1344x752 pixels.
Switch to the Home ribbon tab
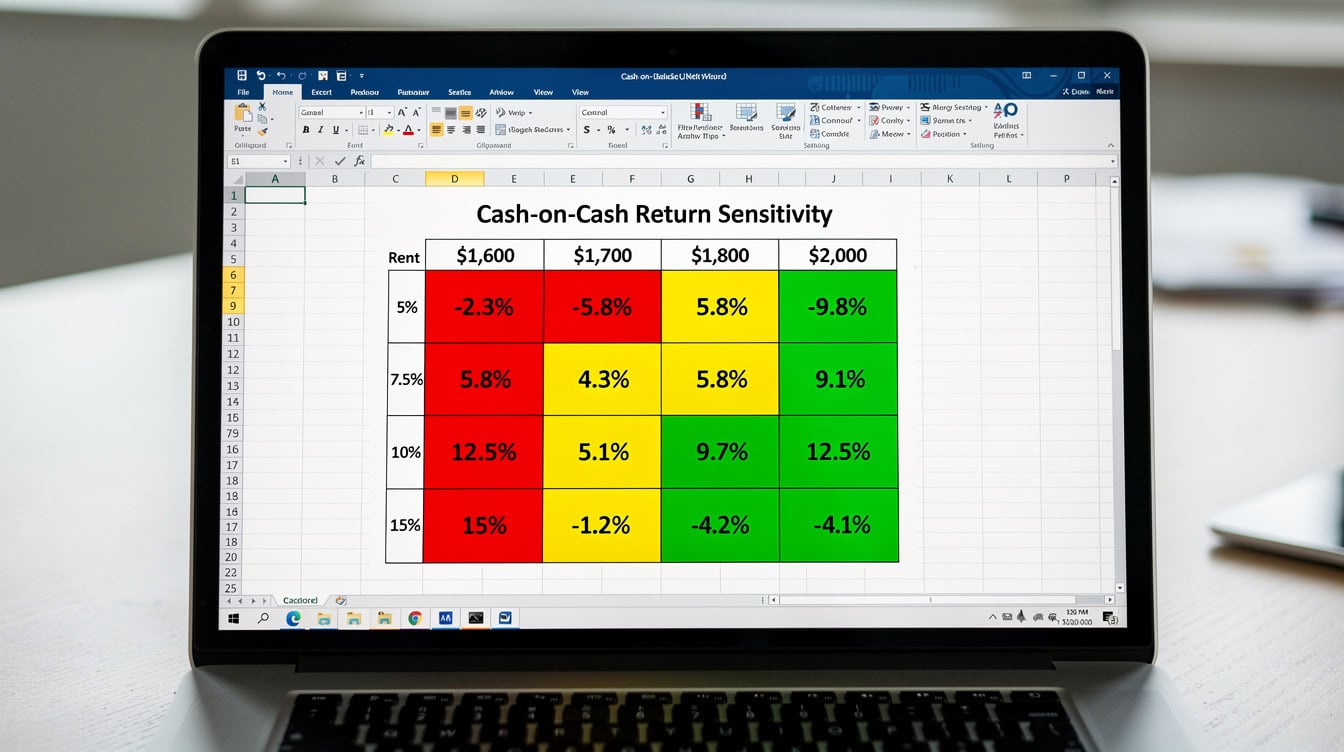283,92
